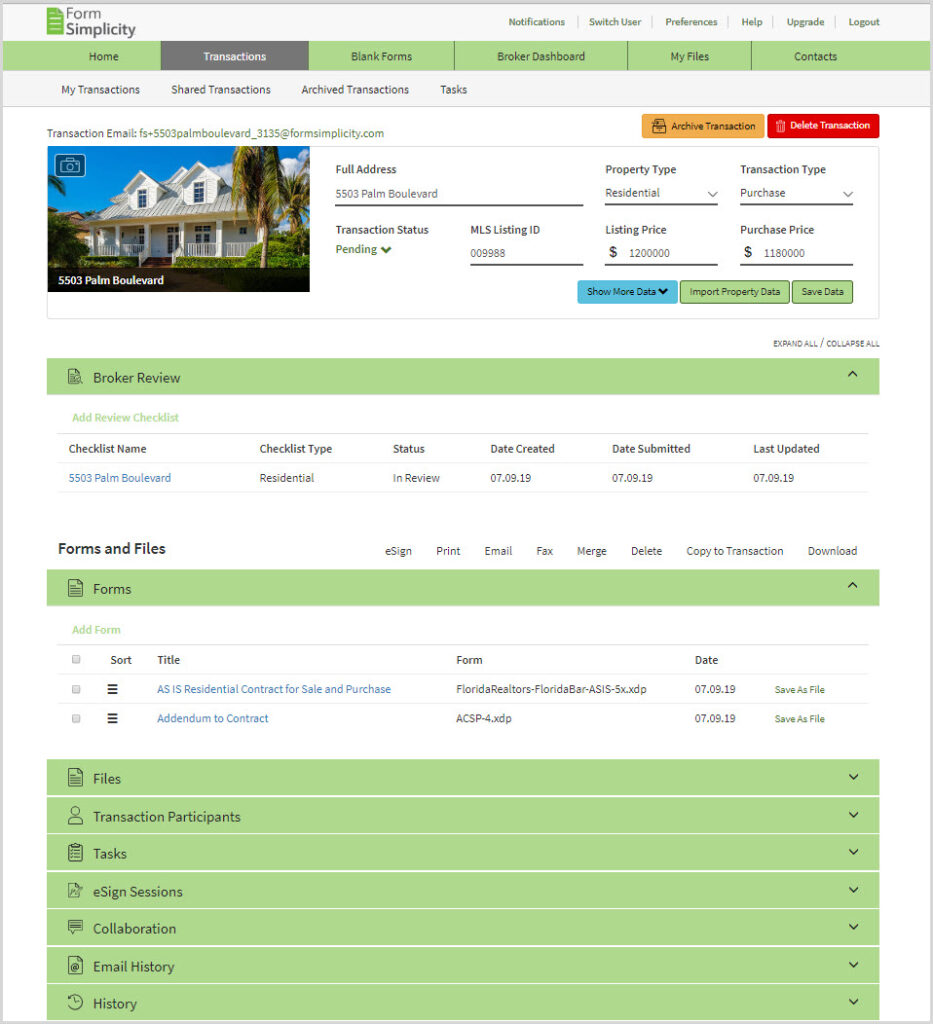
Task: Click the MLS Listing ID field
Action: pyautogui.click(x=526, y=254)
